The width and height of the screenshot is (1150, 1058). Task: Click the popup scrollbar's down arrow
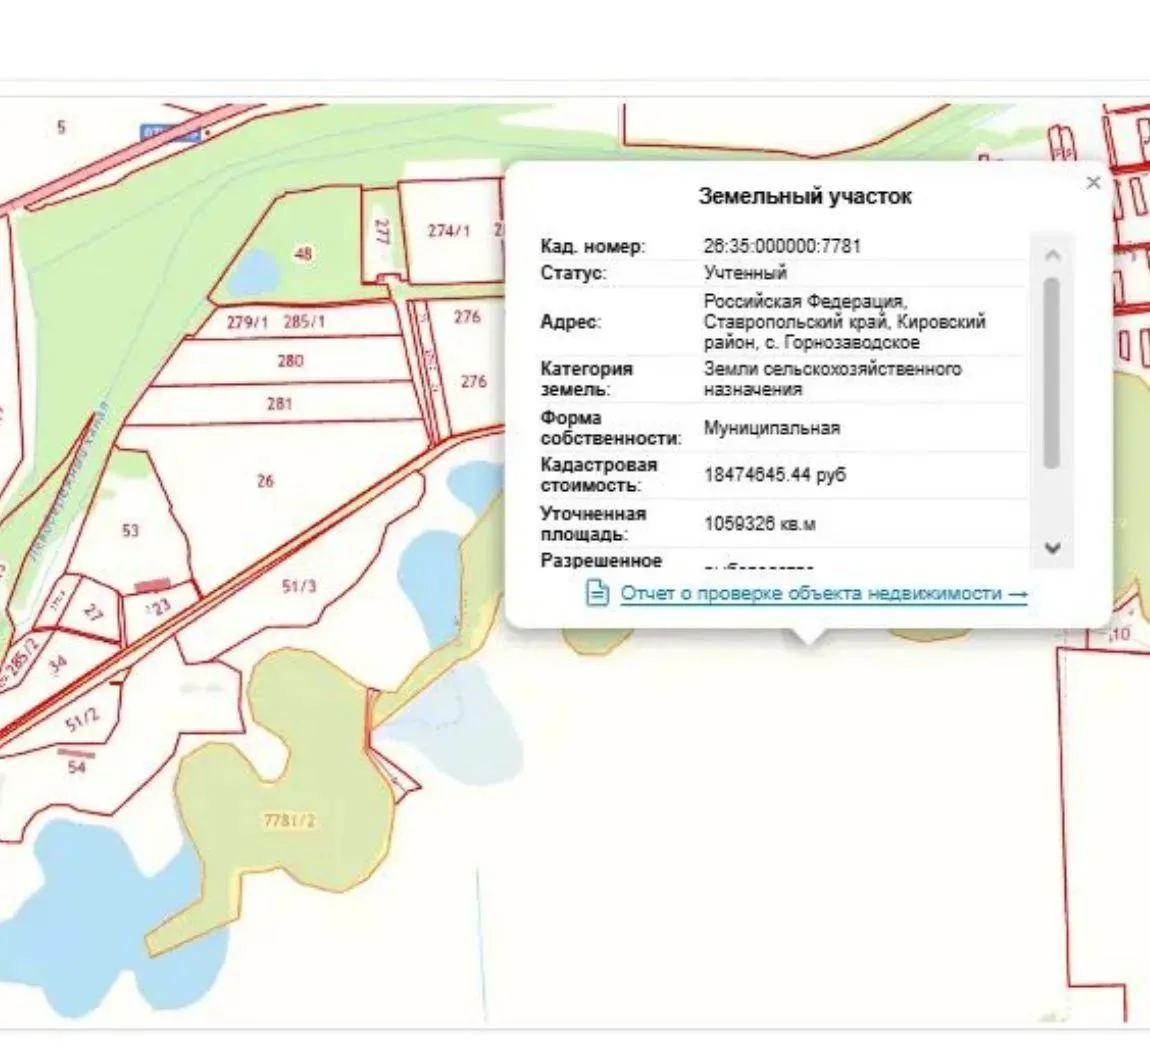click(1052, 548)
